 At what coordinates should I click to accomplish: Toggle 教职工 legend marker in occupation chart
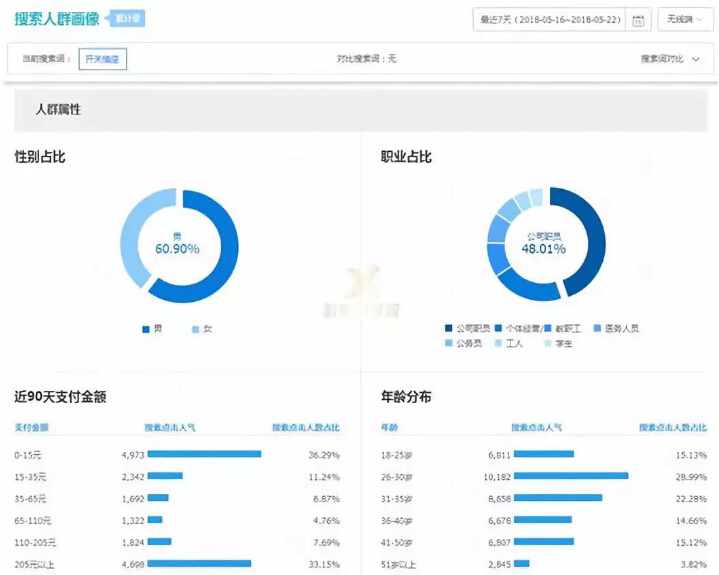point(552,328)
